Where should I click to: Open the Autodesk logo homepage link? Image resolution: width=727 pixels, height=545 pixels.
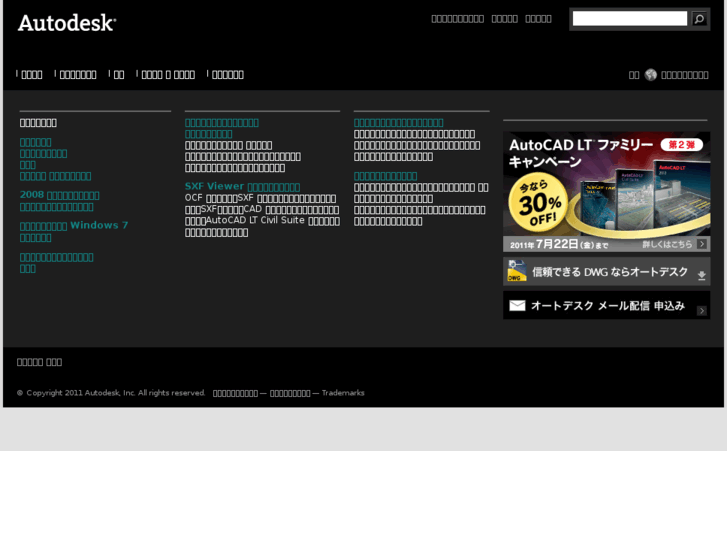click(67, 23)
